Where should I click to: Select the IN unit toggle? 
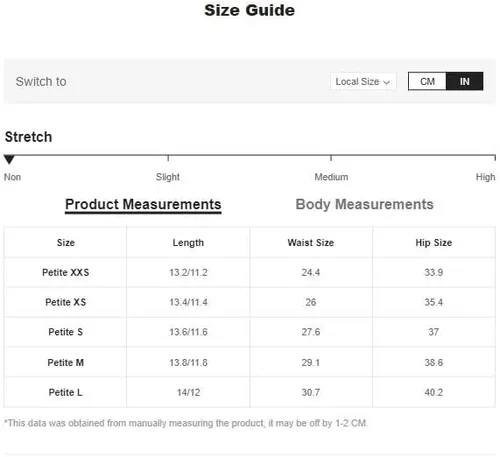pyautogui.click(x=464, y=81)
